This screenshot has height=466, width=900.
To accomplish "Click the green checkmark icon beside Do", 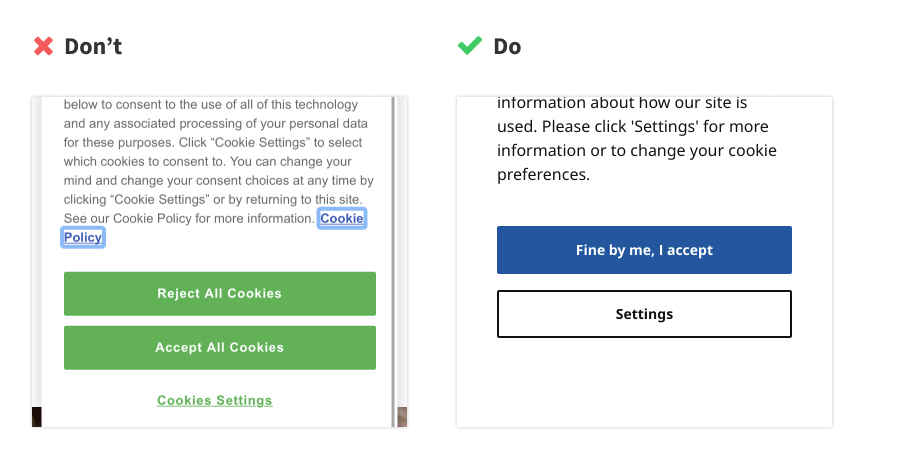I will (x=469, y=46).
